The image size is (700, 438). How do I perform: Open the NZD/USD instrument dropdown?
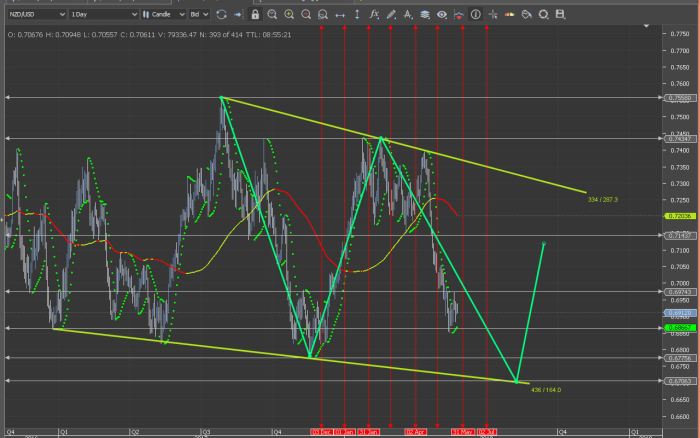click(37, 14)
